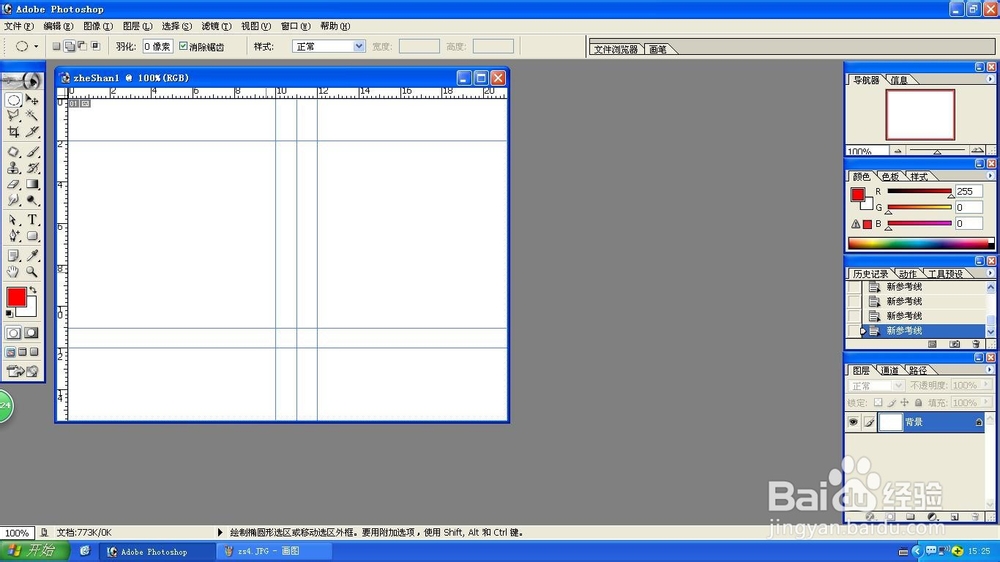Switch to the 动作 (Actions) tab
1000x562 pixels.
[908, 274]
